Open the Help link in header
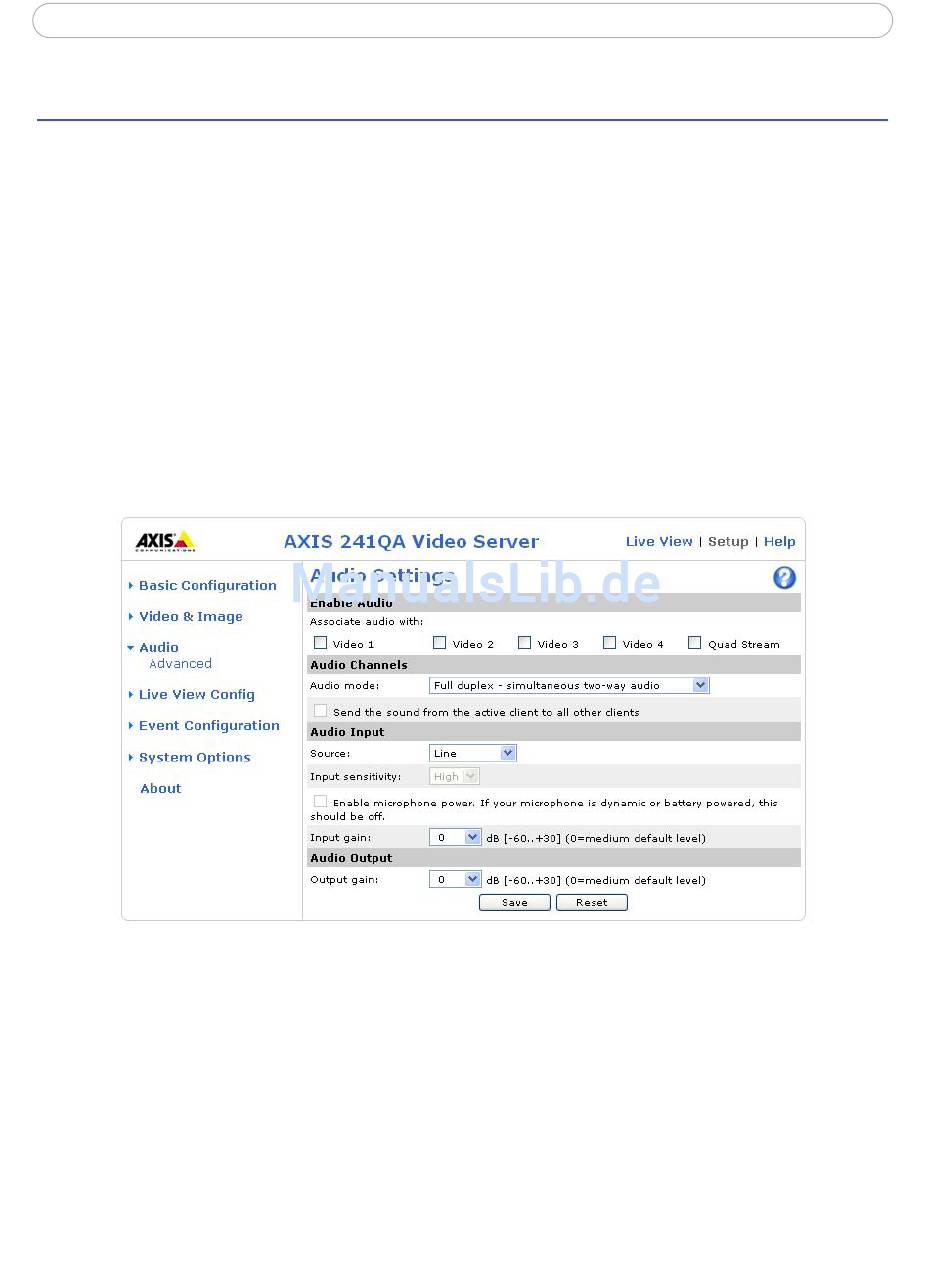Viewport: 950px width, 1273px height. [x=780, y=542]
